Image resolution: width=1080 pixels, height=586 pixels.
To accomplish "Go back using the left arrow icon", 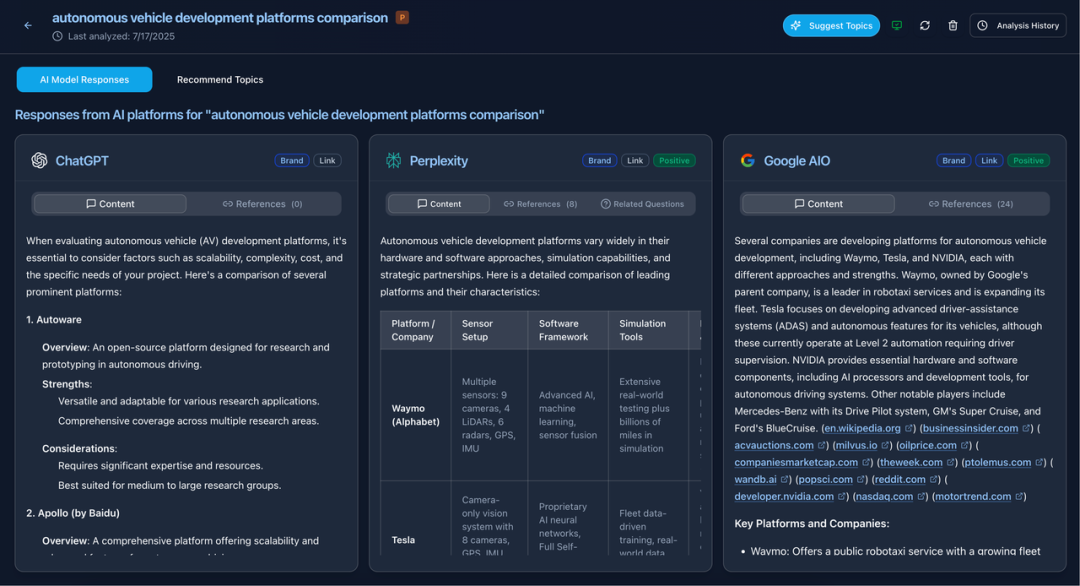I will click(x=28, y=25).
